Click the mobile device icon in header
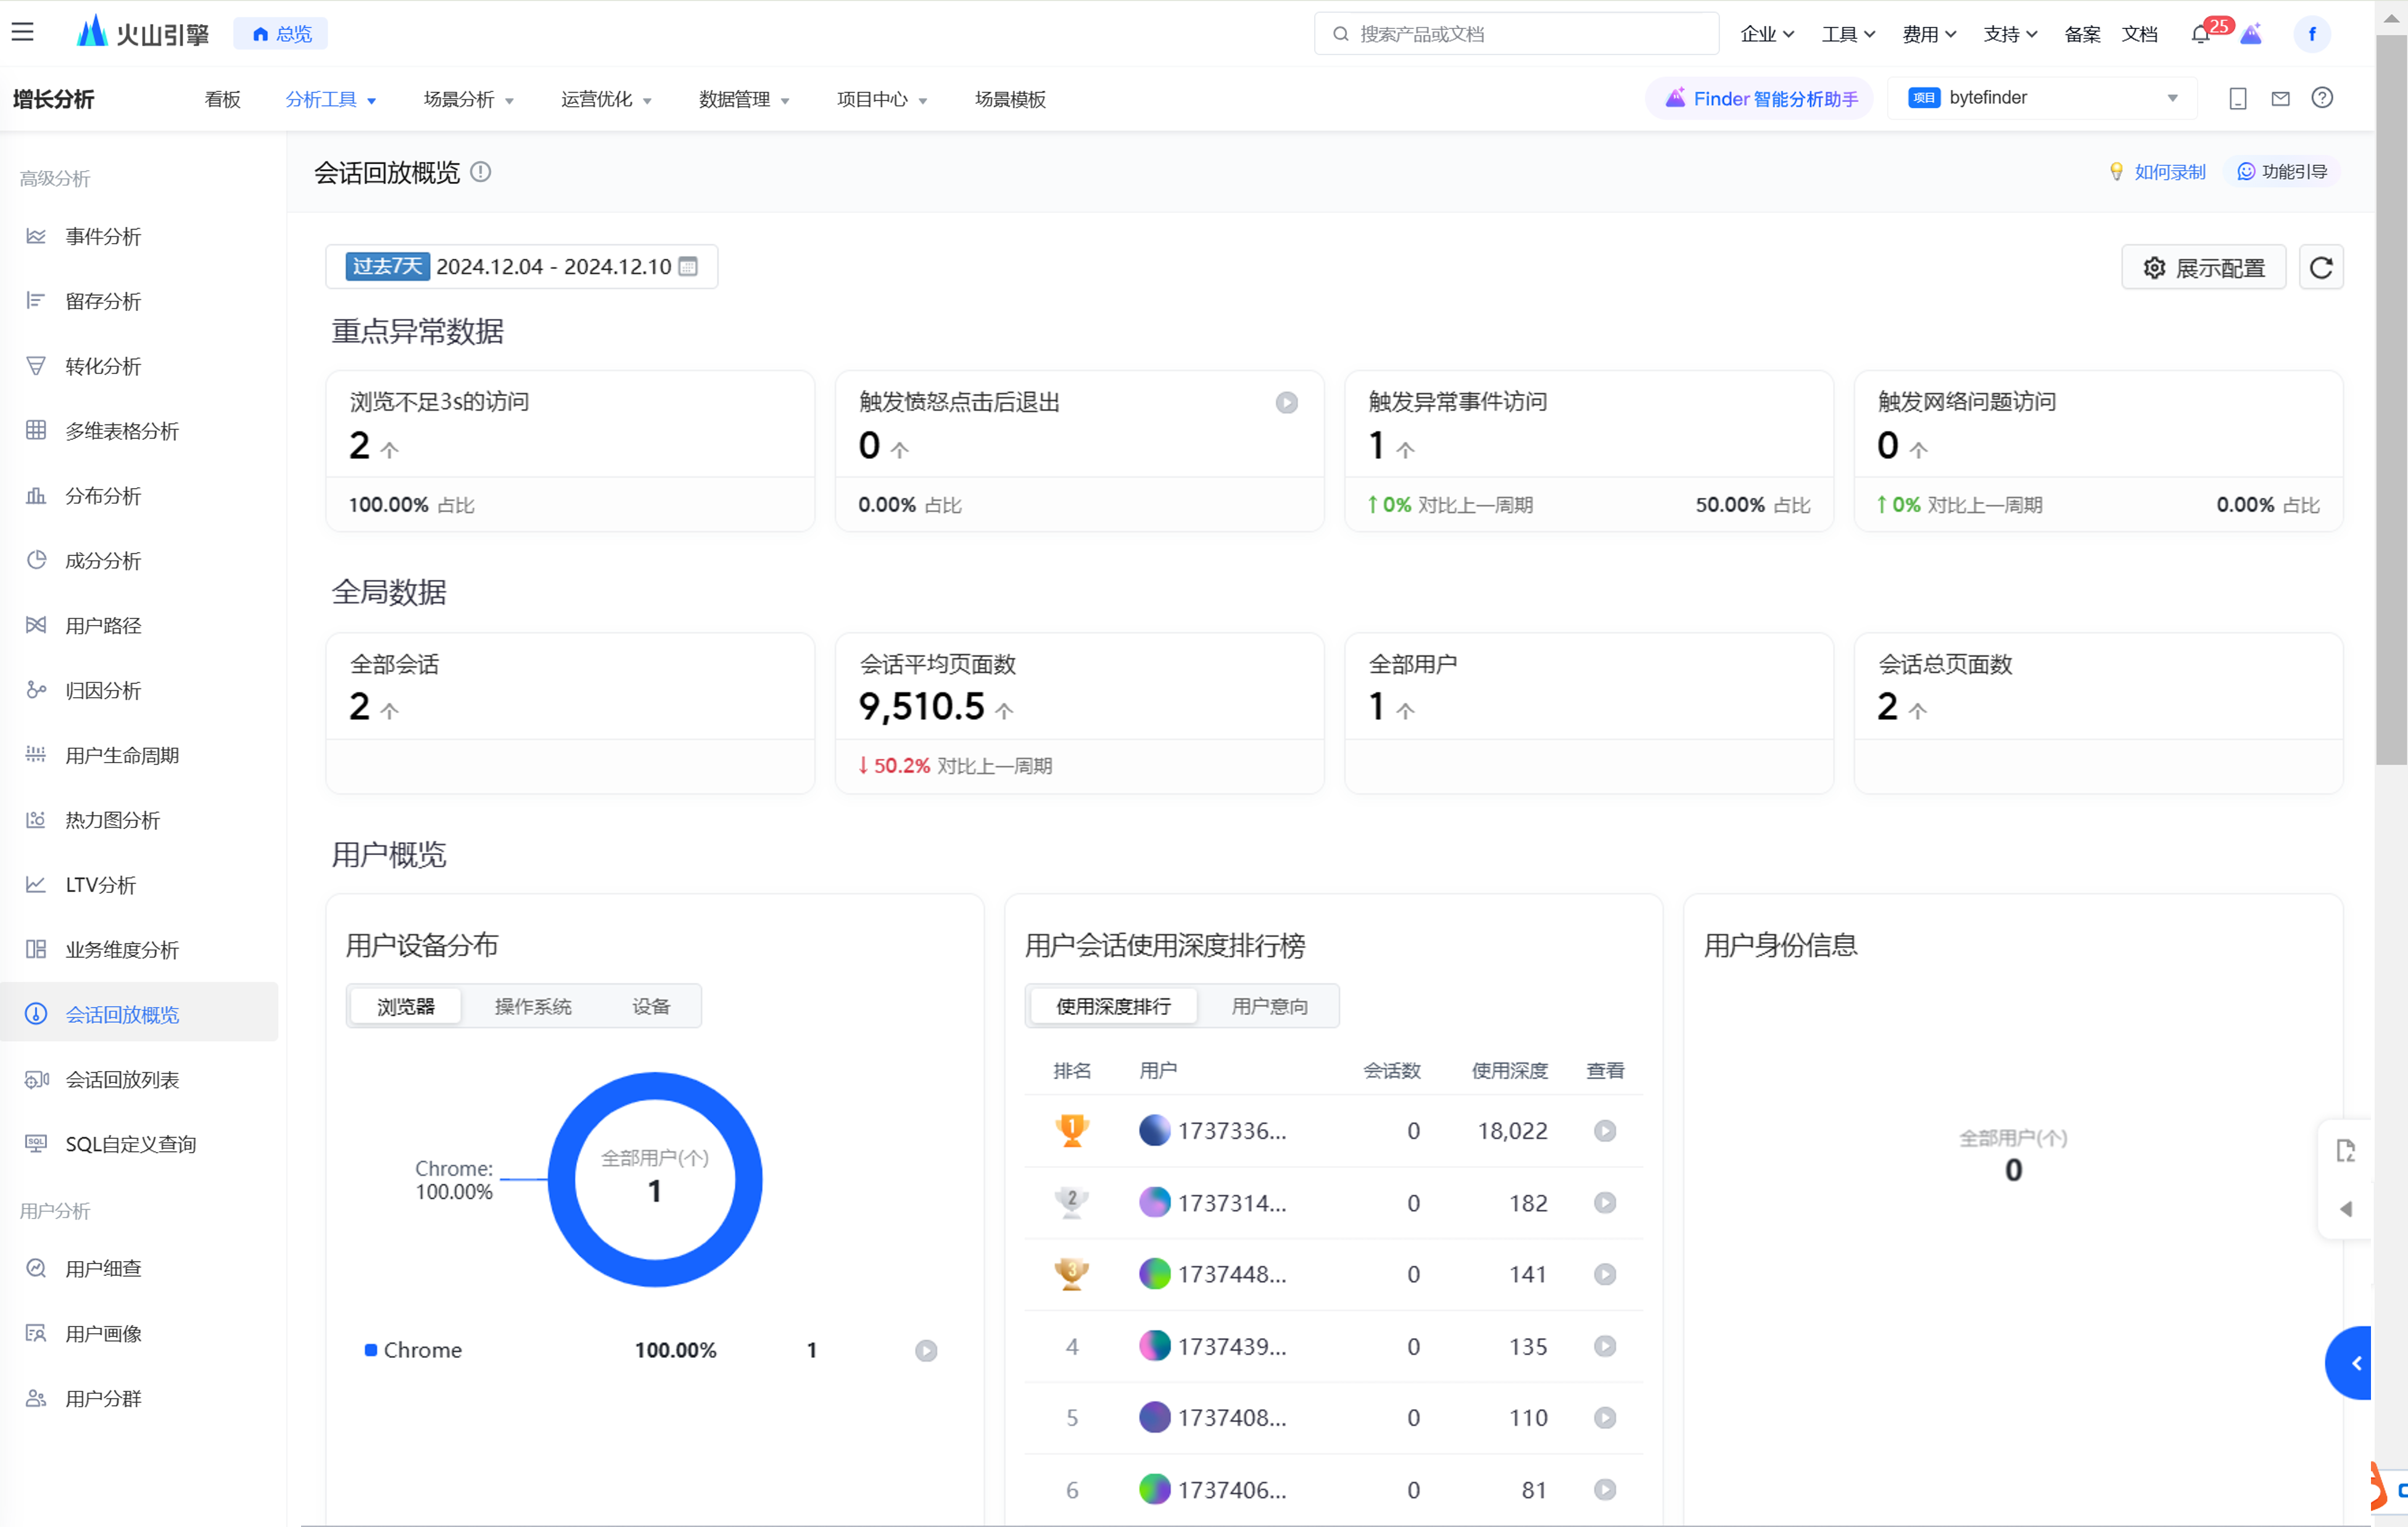The height and width of the screenshot is (1527, 2408). 2238,98
